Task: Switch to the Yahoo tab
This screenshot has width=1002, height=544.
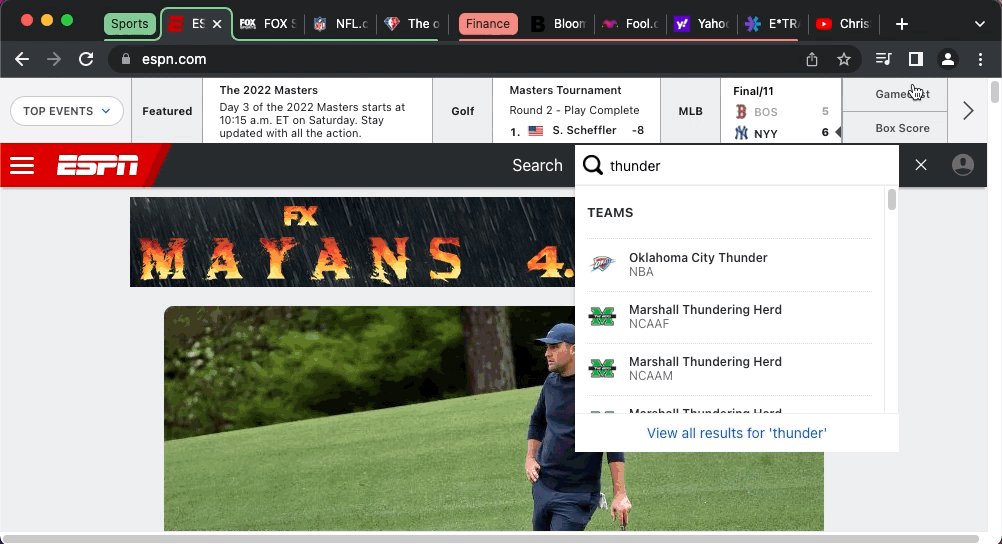Action: click(x=702, y=24)
